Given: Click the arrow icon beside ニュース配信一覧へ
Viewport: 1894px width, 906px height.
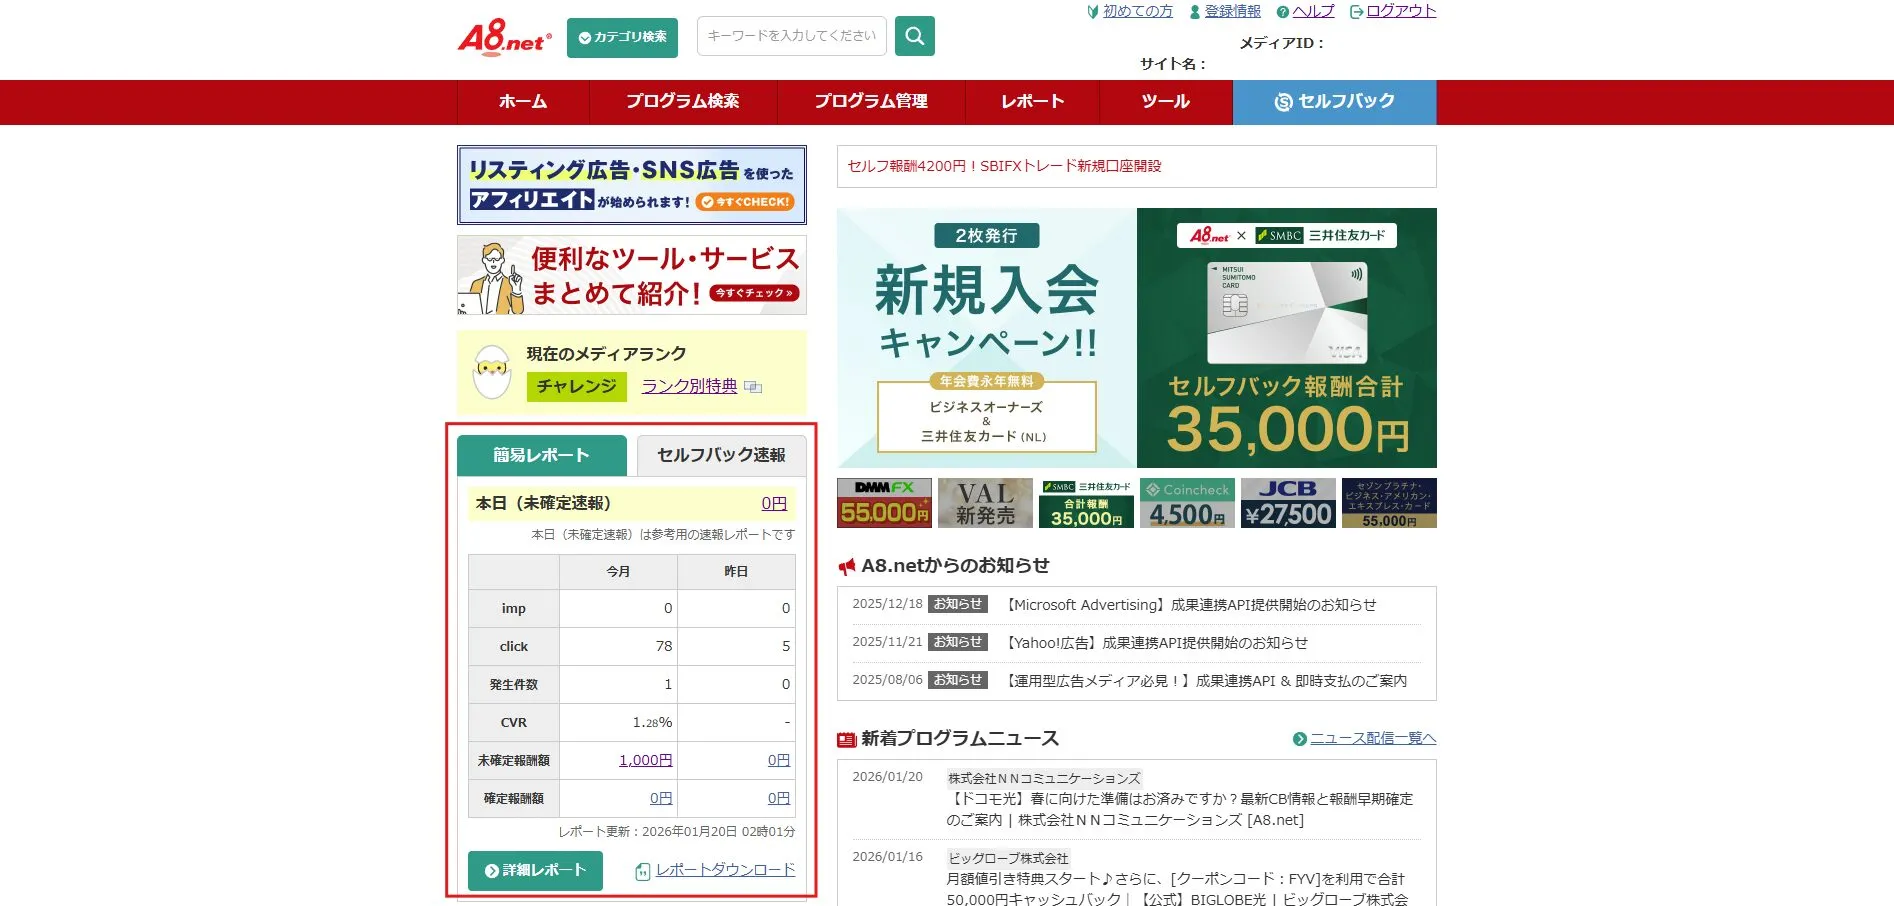Looking at the screenshot, I should (x=1300, y=739).
